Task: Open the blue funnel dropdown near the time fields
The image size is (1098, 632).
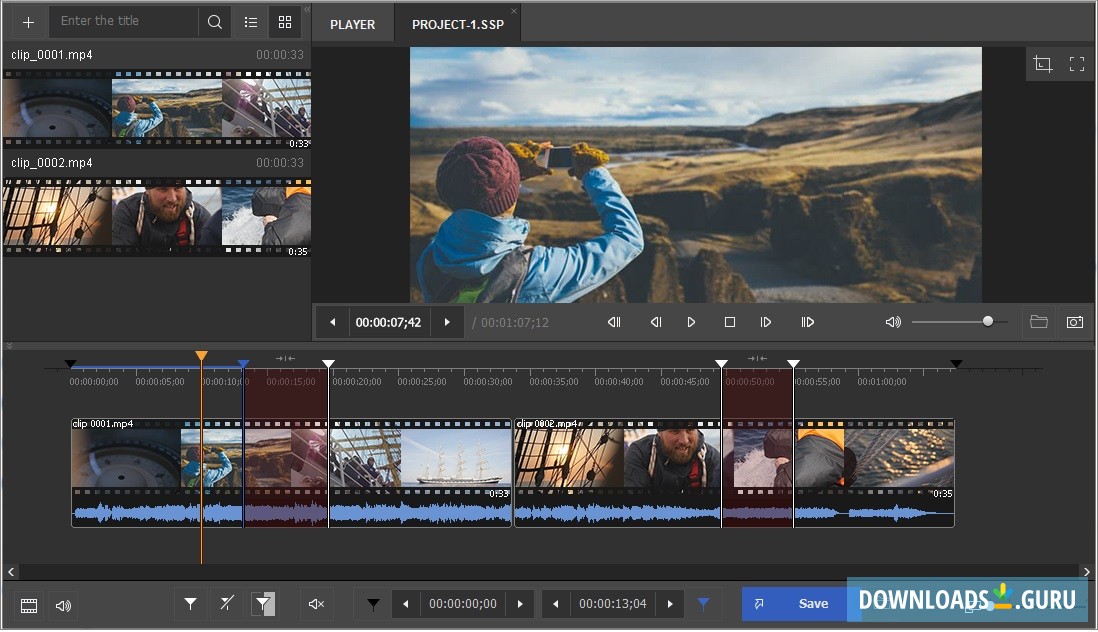Action: [703, 604]
